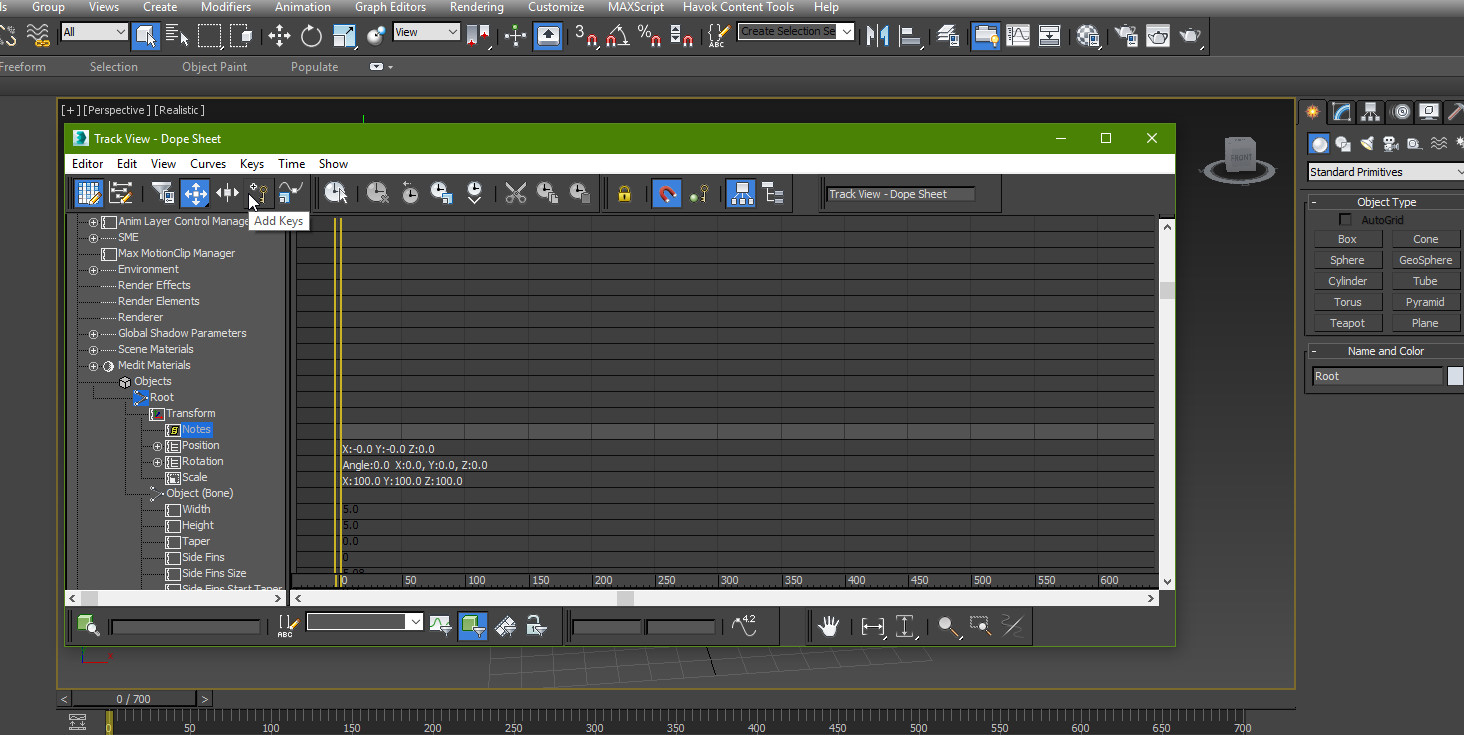Open the object color swatch beside Root
The image size is (1464, 735).
pos(1456,375)
